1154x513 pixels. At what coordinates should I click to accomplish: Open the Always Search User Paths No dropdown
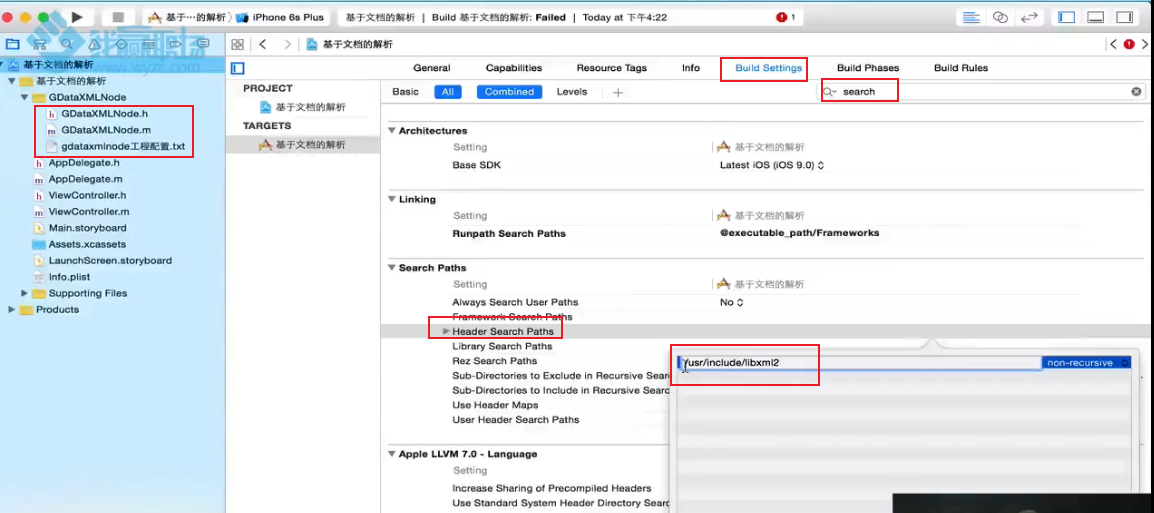point(732,302)
